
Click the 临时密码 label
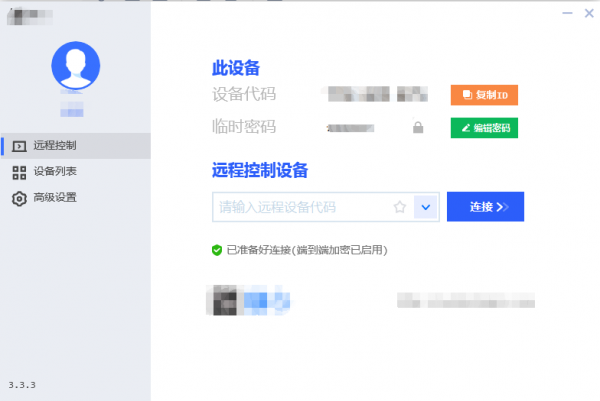(x=244, y=127)
